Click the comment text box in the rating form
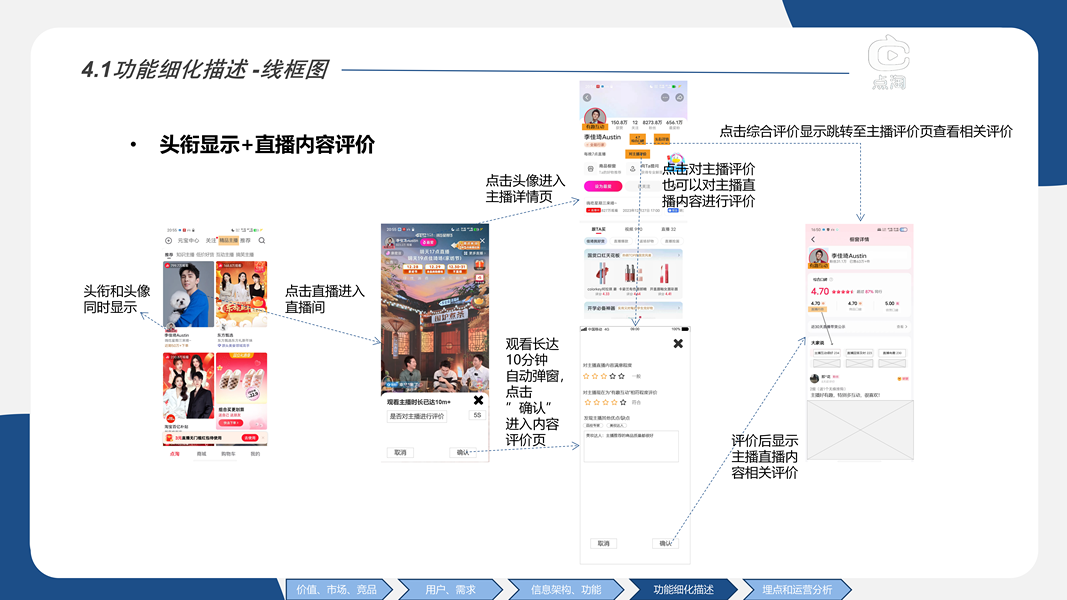 pos(631,446)
